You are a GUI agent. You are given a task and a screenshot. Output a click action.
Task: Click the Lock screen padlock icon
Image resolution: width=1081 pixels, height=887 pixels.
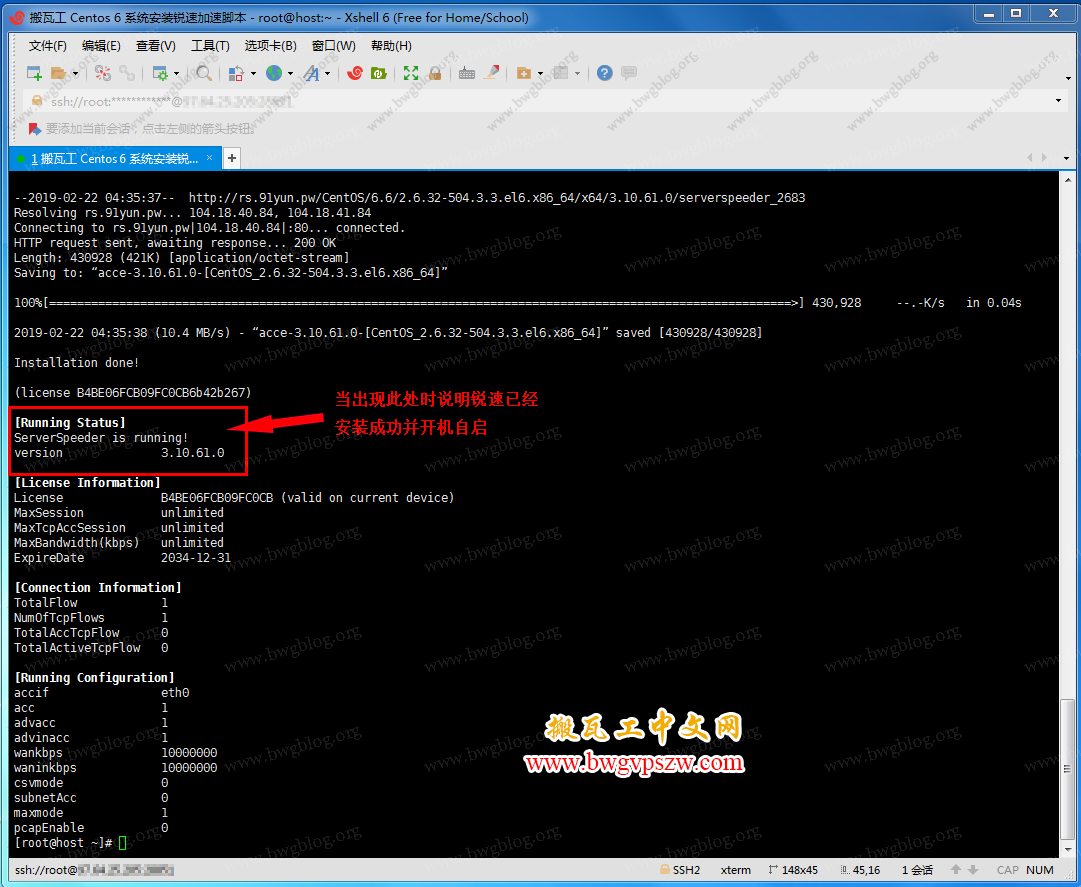(x=434, y=73)
